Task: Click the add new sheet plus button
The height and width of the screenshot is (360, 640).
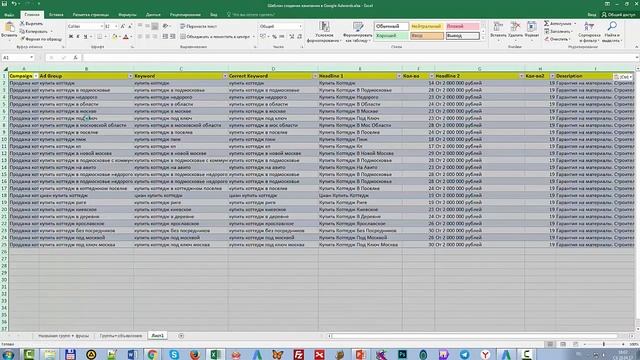Action: coord(181,336)
